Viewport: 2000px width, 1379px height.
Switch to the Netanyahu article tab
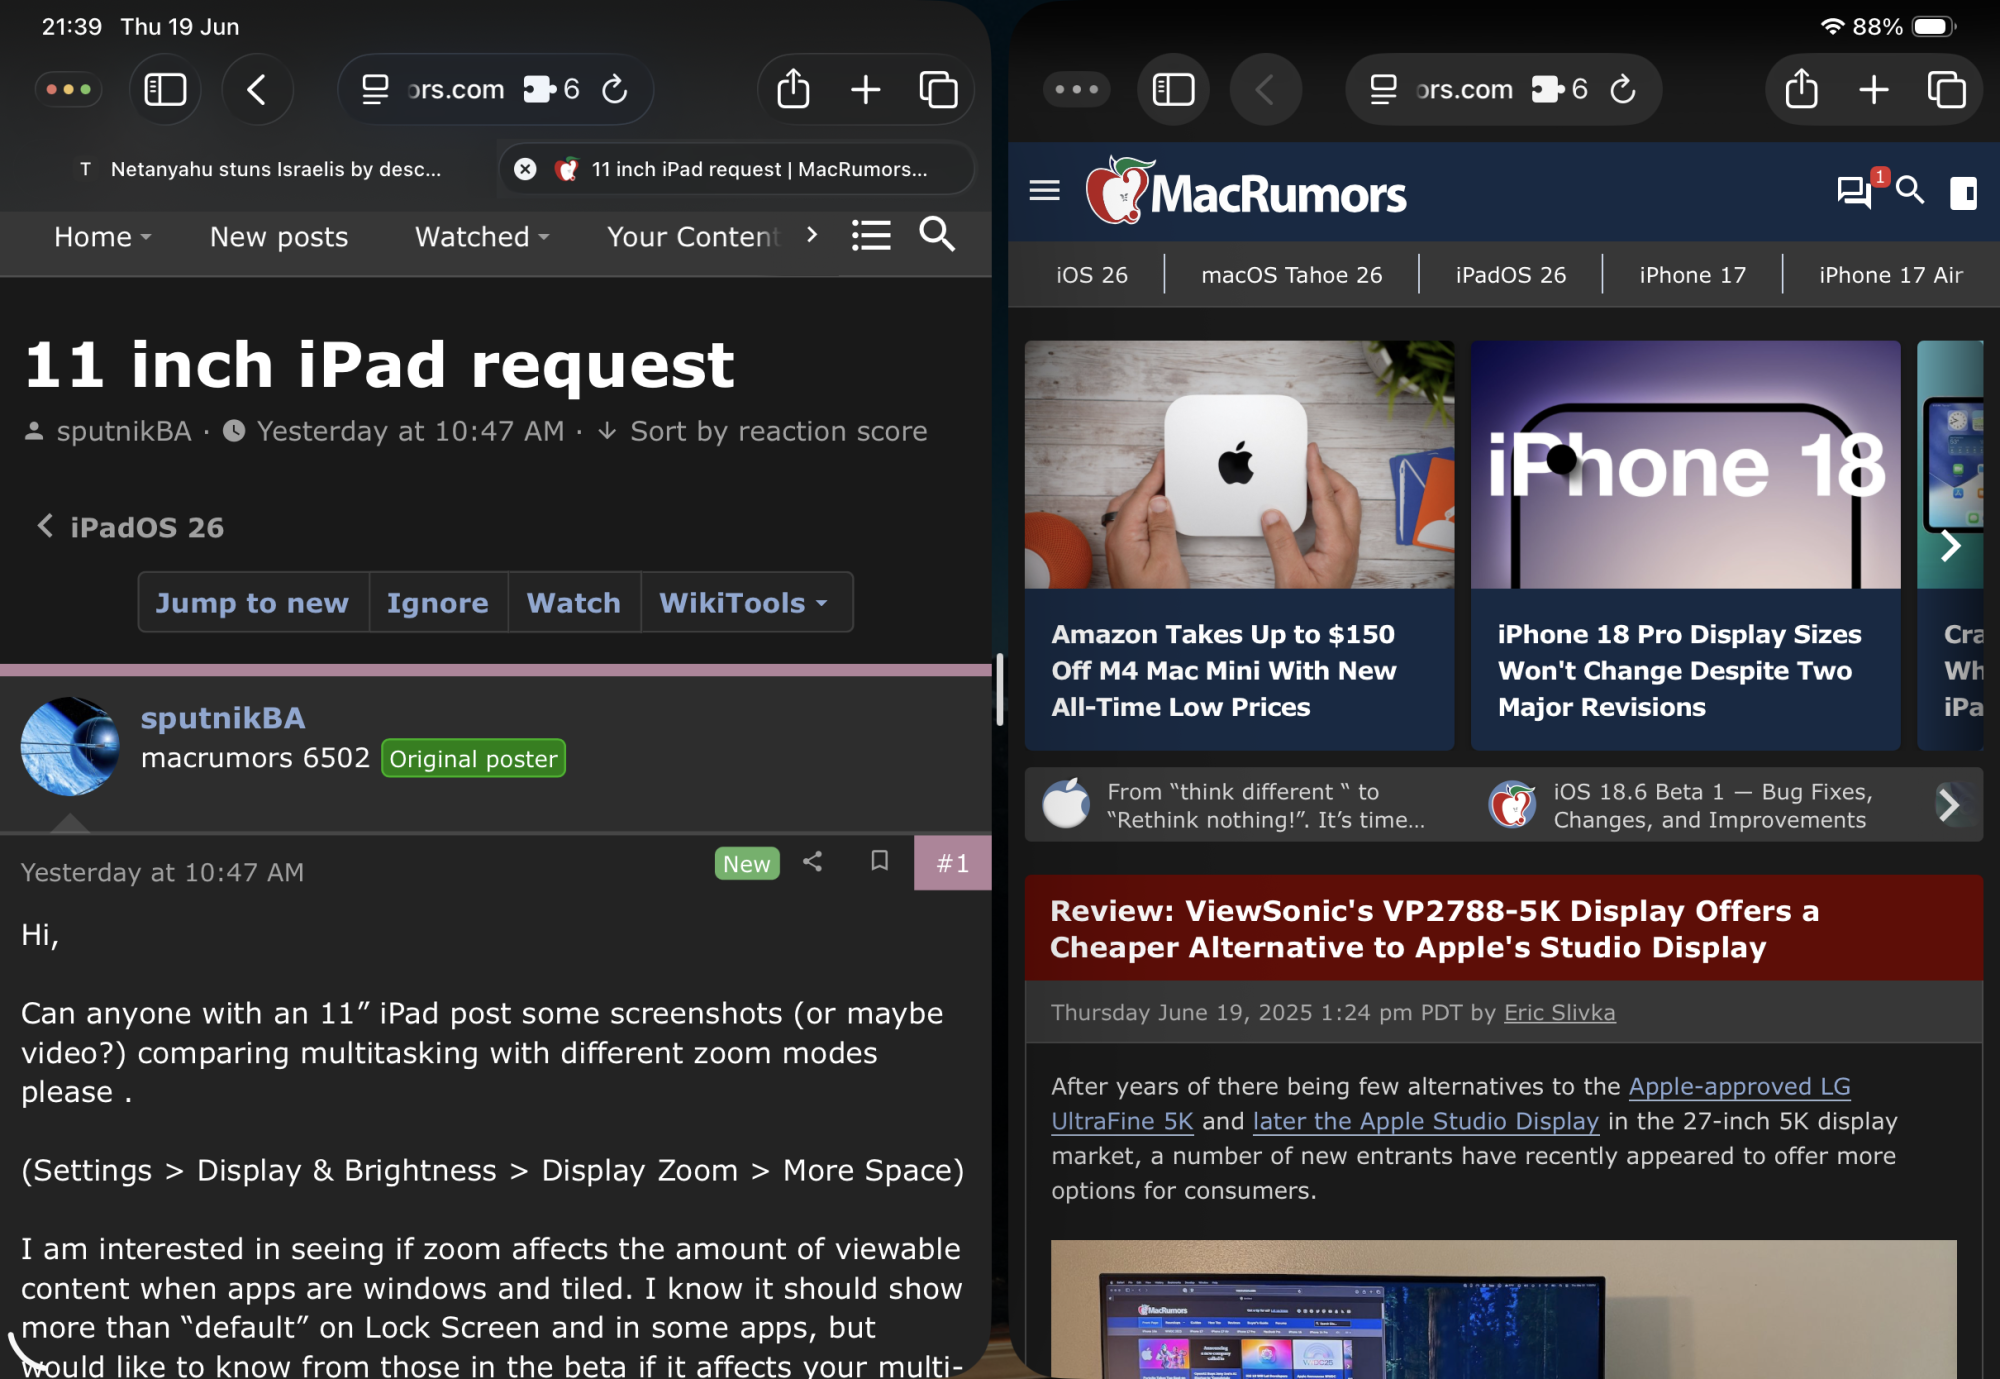coord(275,169)
